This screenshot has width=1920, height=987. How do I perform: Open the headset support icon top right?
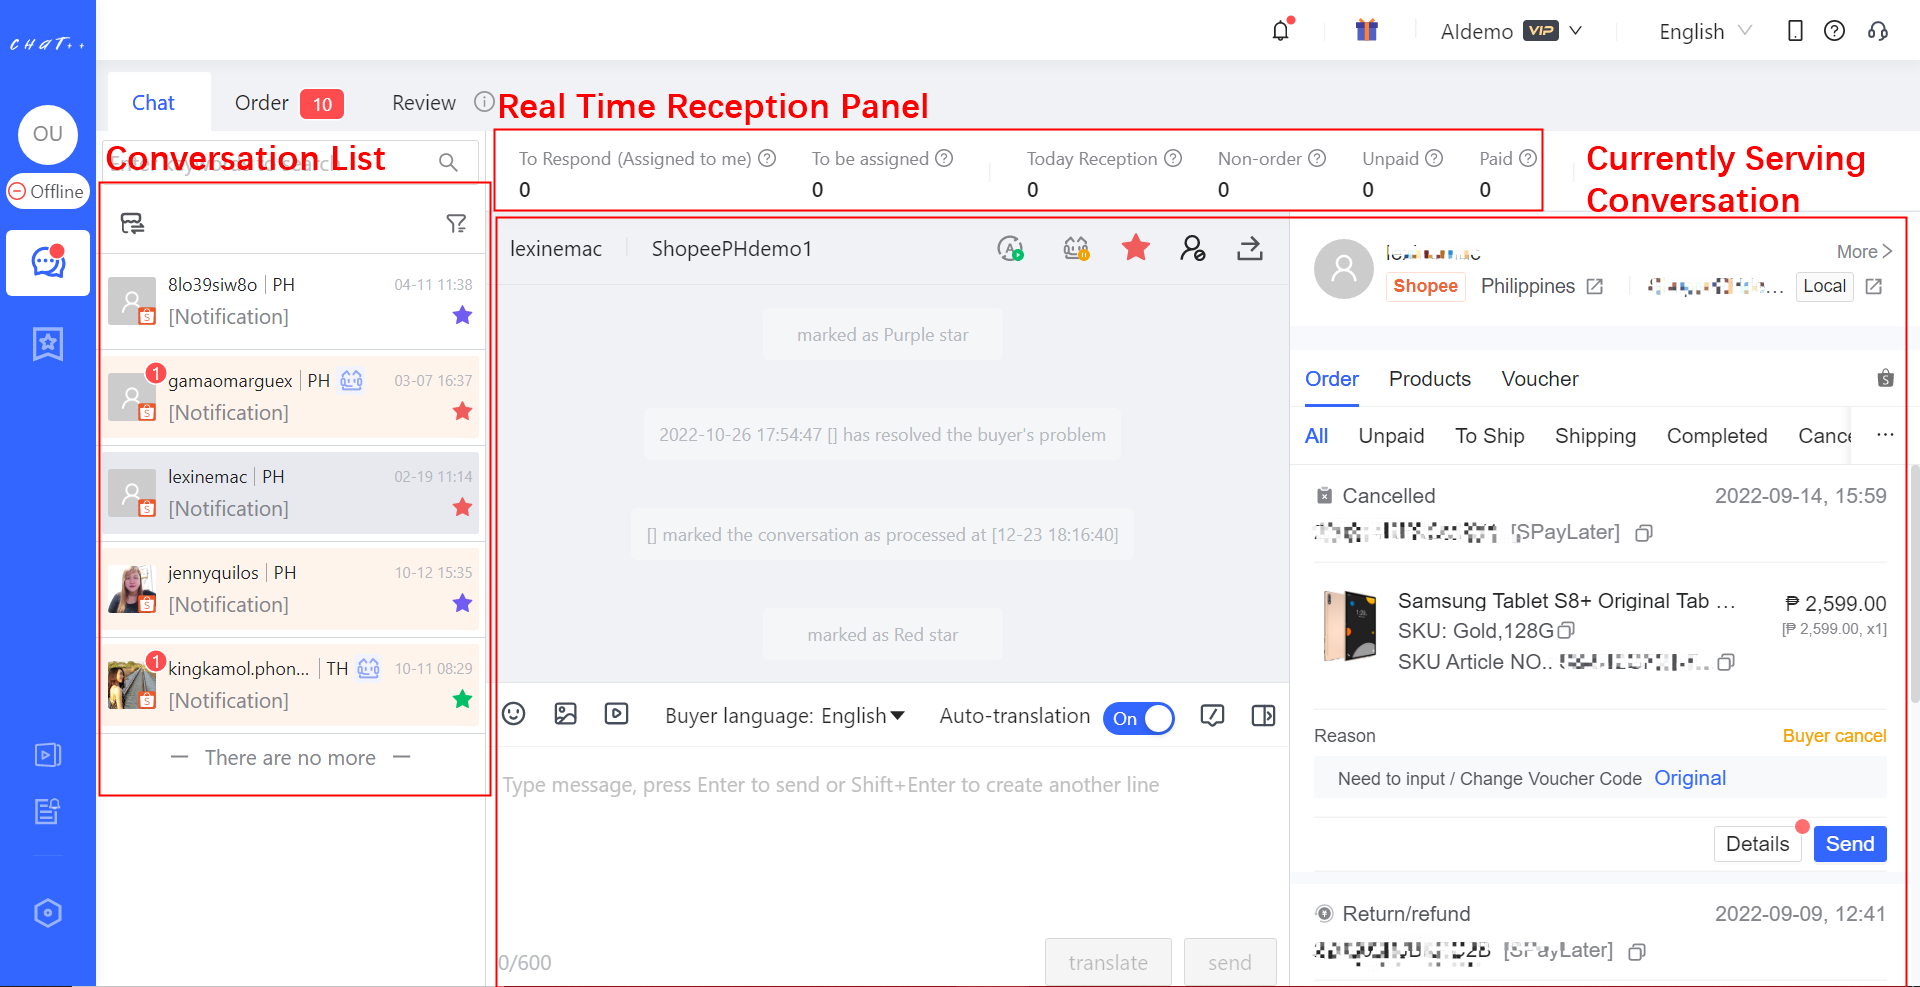(x=1878, y=31)
